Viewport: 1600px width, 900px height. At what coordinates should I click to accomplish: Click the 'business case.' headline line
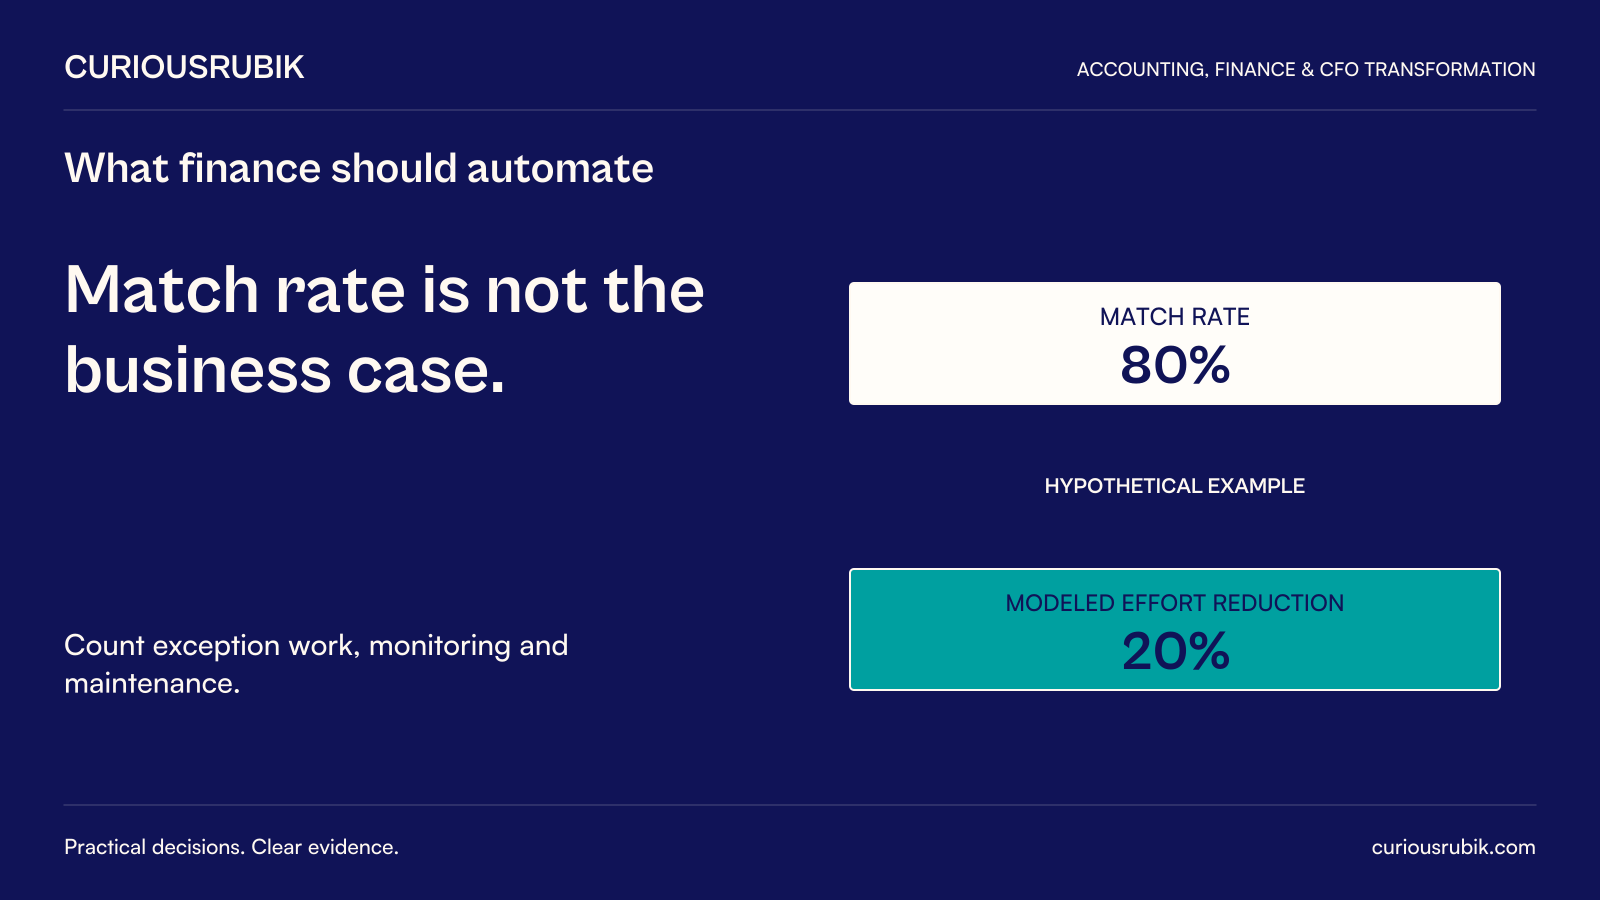coord(285,370)
